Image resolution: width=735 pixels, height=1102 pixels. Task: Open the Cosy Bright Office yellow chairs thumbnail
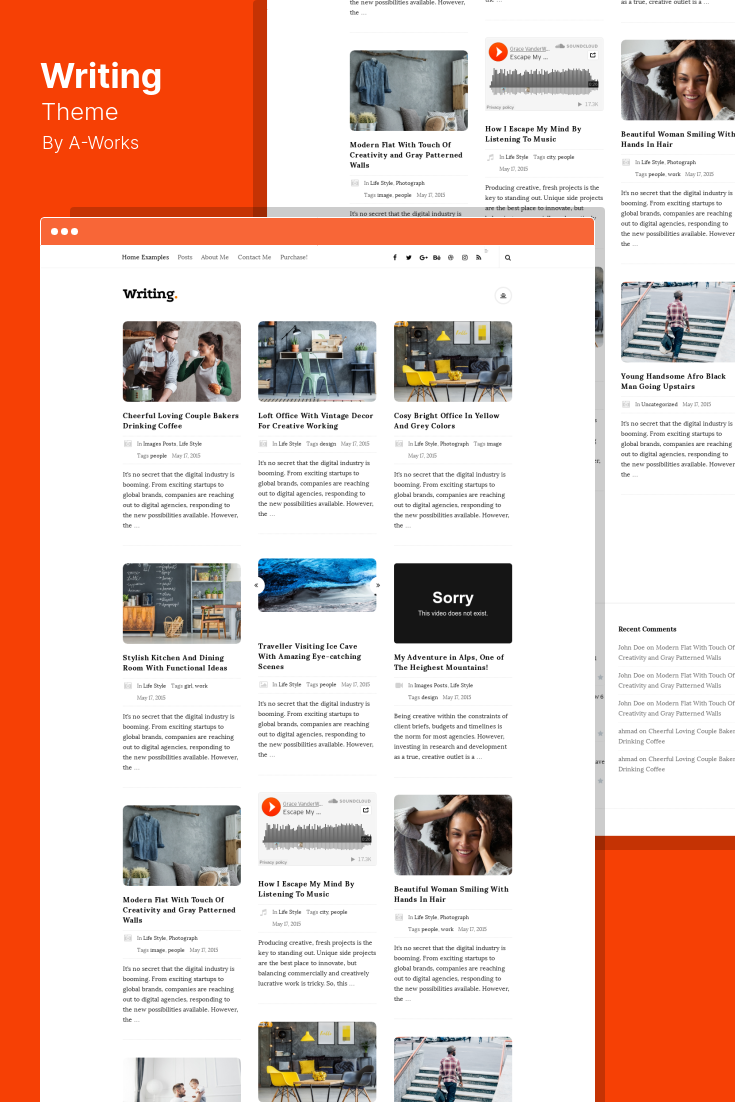[x=453, y=361]
